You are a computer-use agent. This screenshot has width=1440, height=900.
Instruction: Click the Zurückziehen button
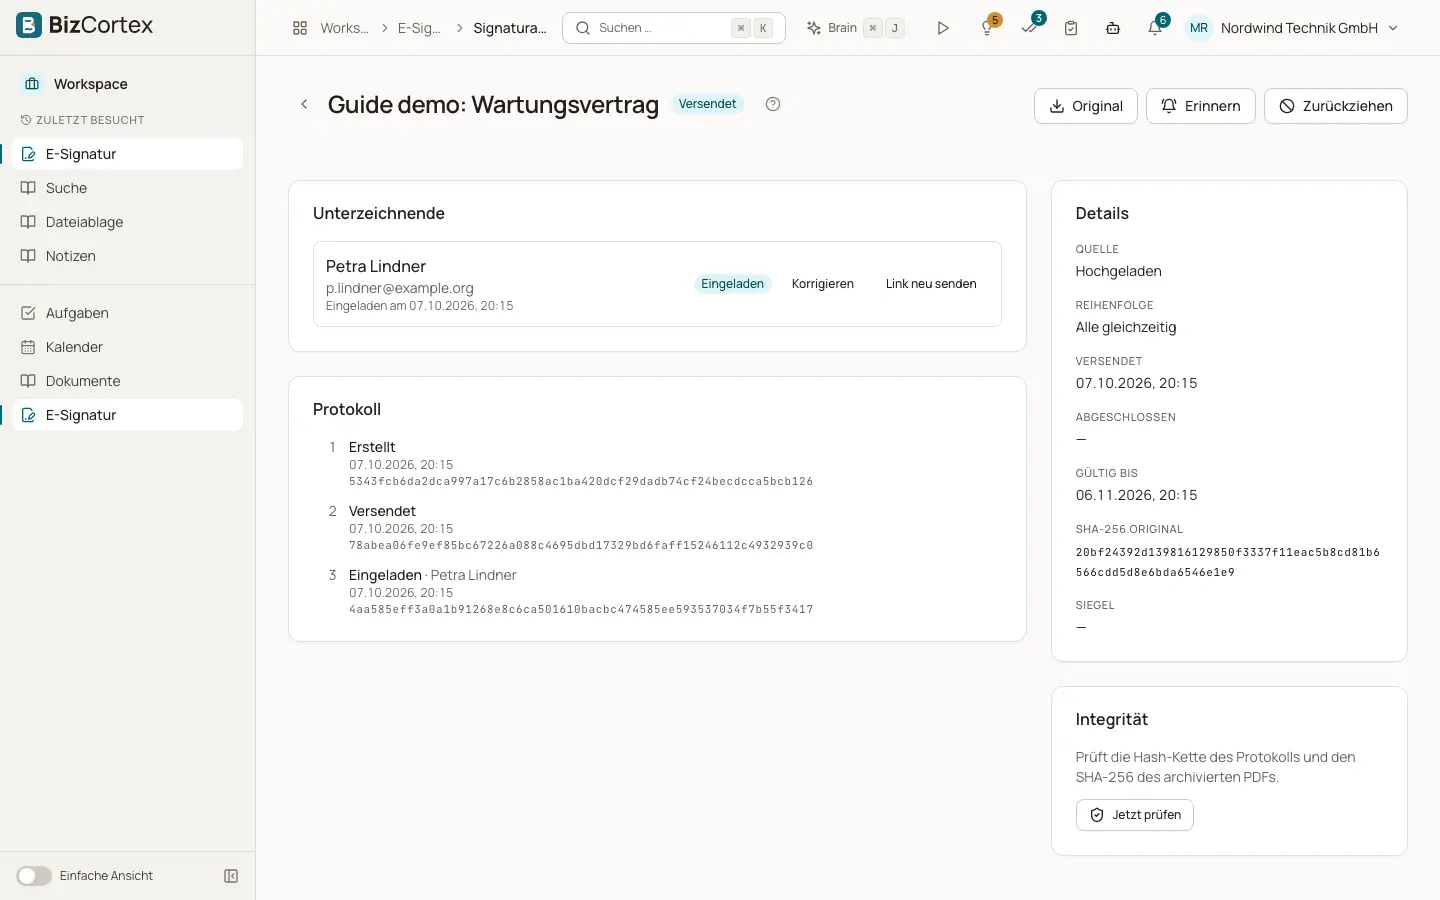pos(1336,106)
